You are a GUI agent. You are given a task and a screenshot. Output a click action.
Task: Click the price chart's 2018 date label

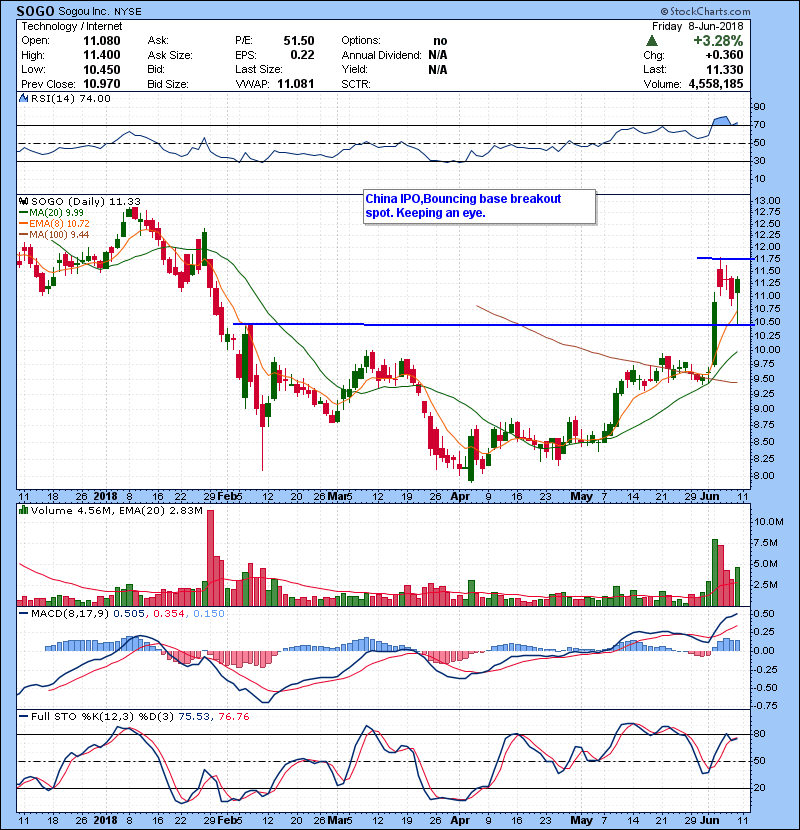pos(105,497)
